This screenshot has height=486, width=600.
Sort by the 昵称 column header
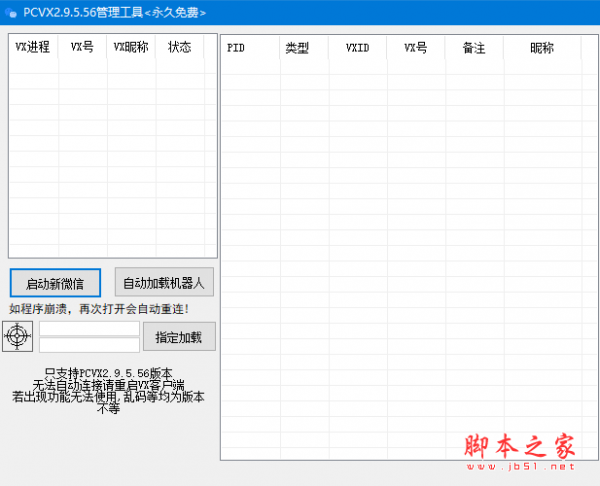coord(542,48)
